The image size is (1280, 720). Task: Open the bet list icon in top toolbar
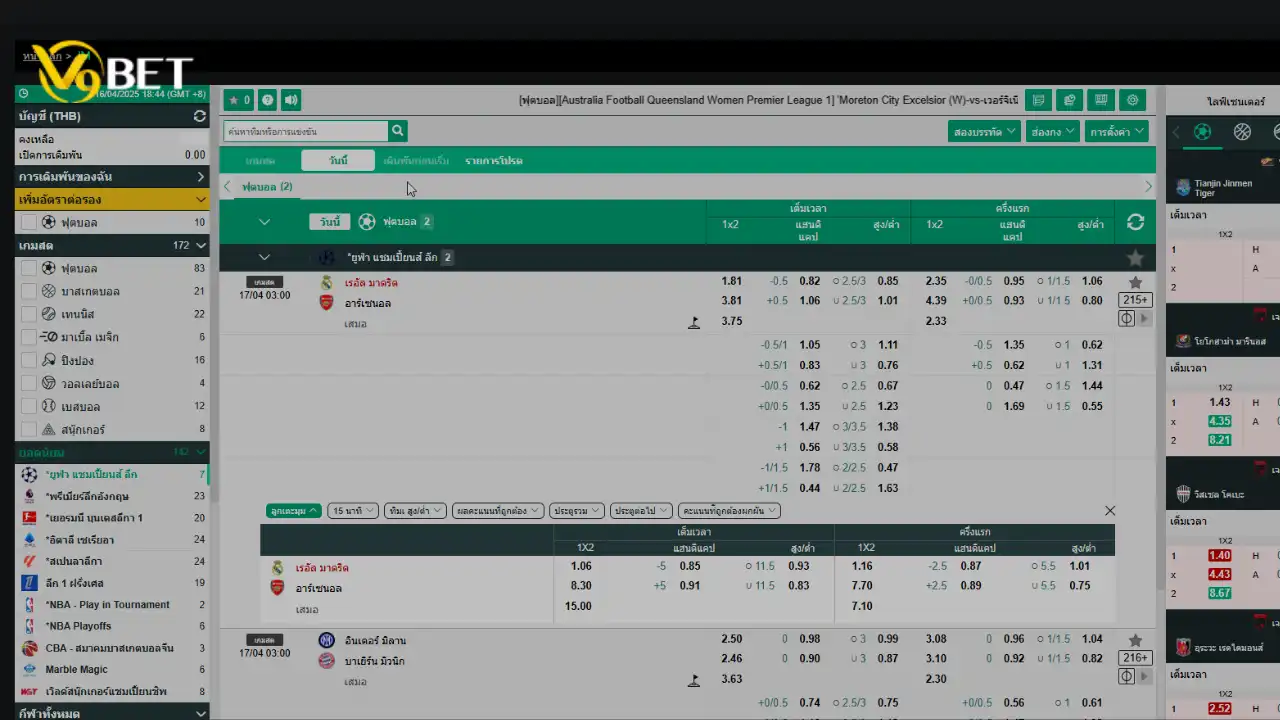tap(1038, 100)
